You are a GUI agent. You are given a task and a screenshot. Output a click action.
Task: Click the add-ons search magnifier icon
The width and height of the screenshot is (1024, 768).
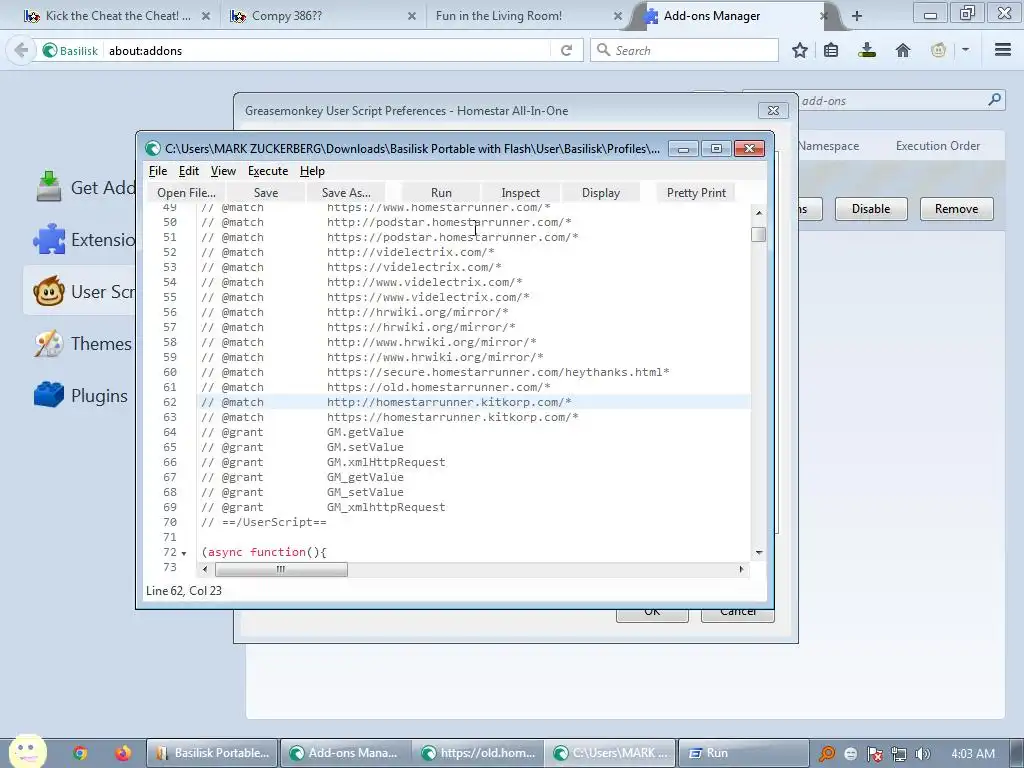pyautogui.click(x=994, y=100)
